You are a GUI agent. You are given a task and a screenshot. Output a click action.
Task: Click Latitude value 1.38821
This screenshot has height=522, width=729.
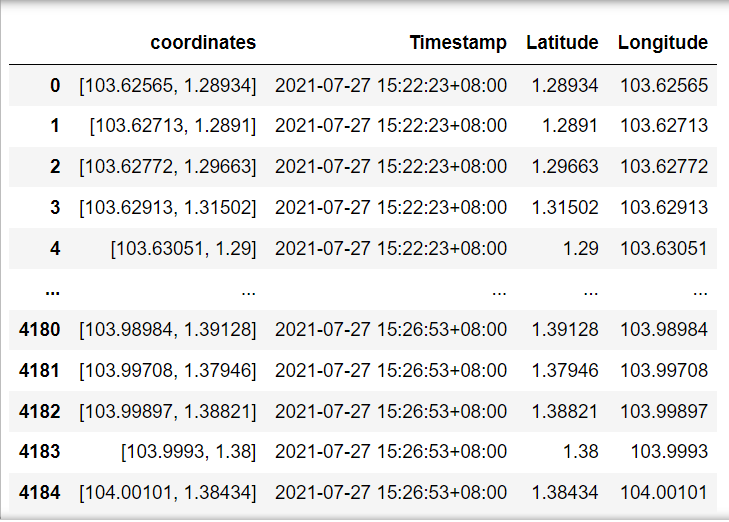click(x=564, y=411)
